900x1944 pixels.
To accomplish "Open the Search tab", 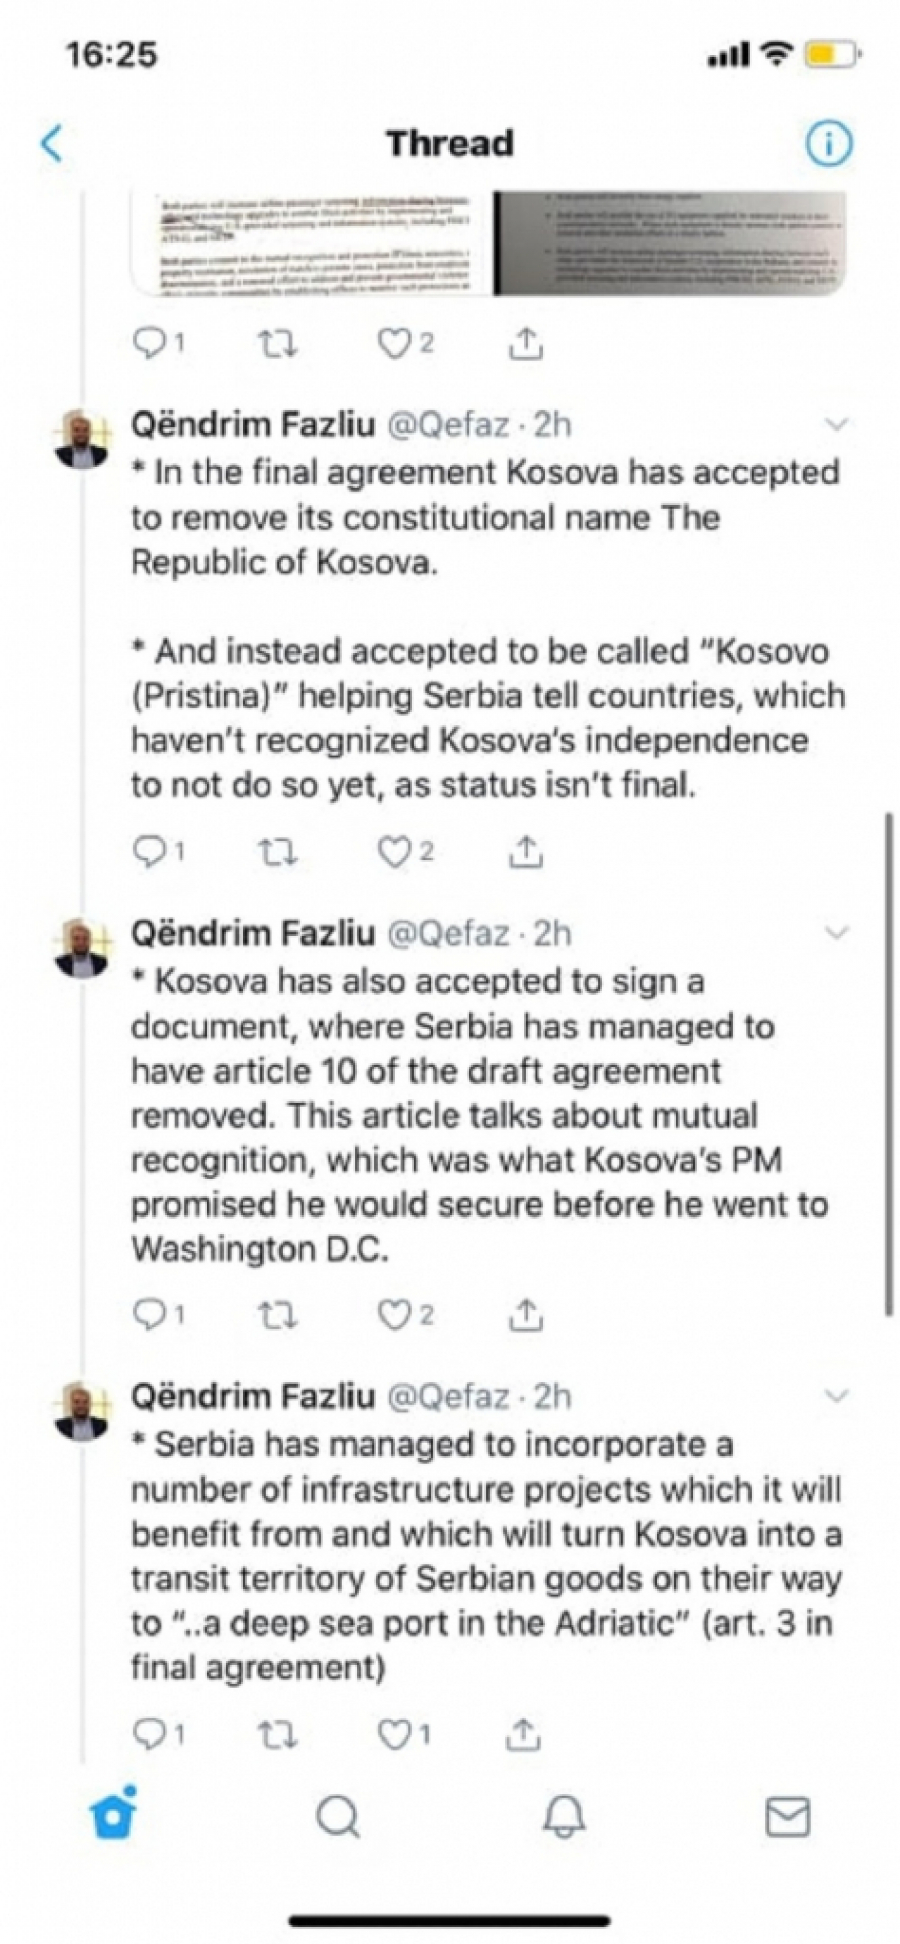I will click(x=338, y=1816).
